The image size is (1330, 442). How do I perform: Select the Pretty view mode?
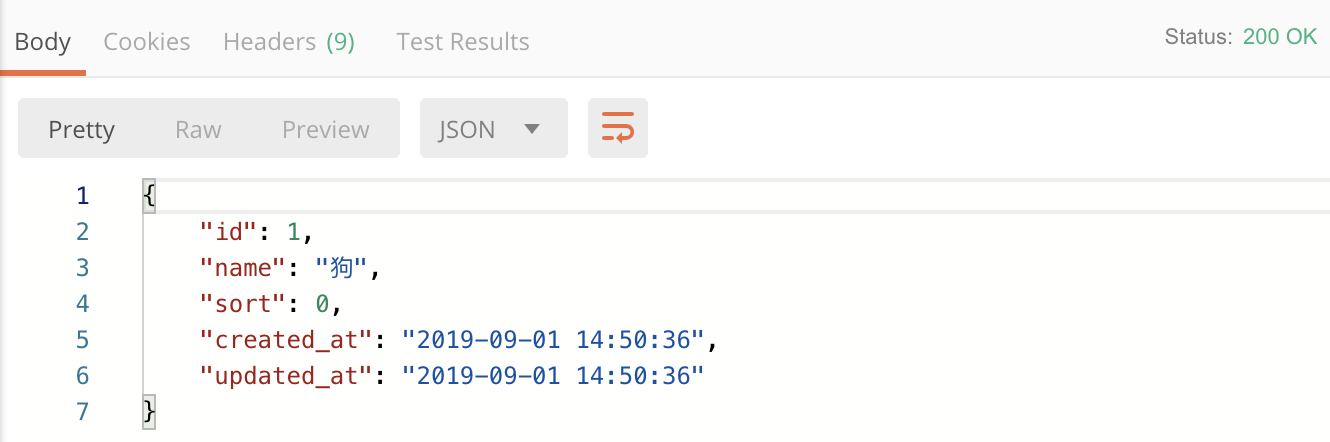tap(82, 129)
